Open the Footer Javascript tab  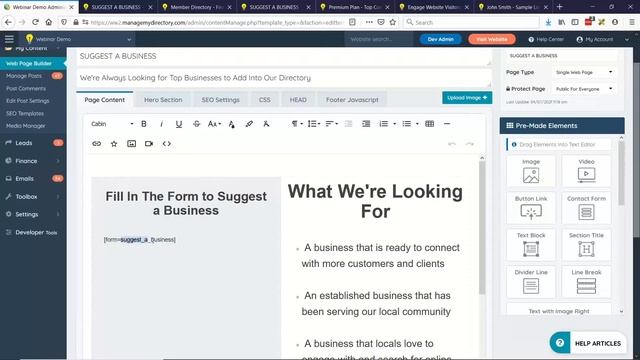point(352,100)
